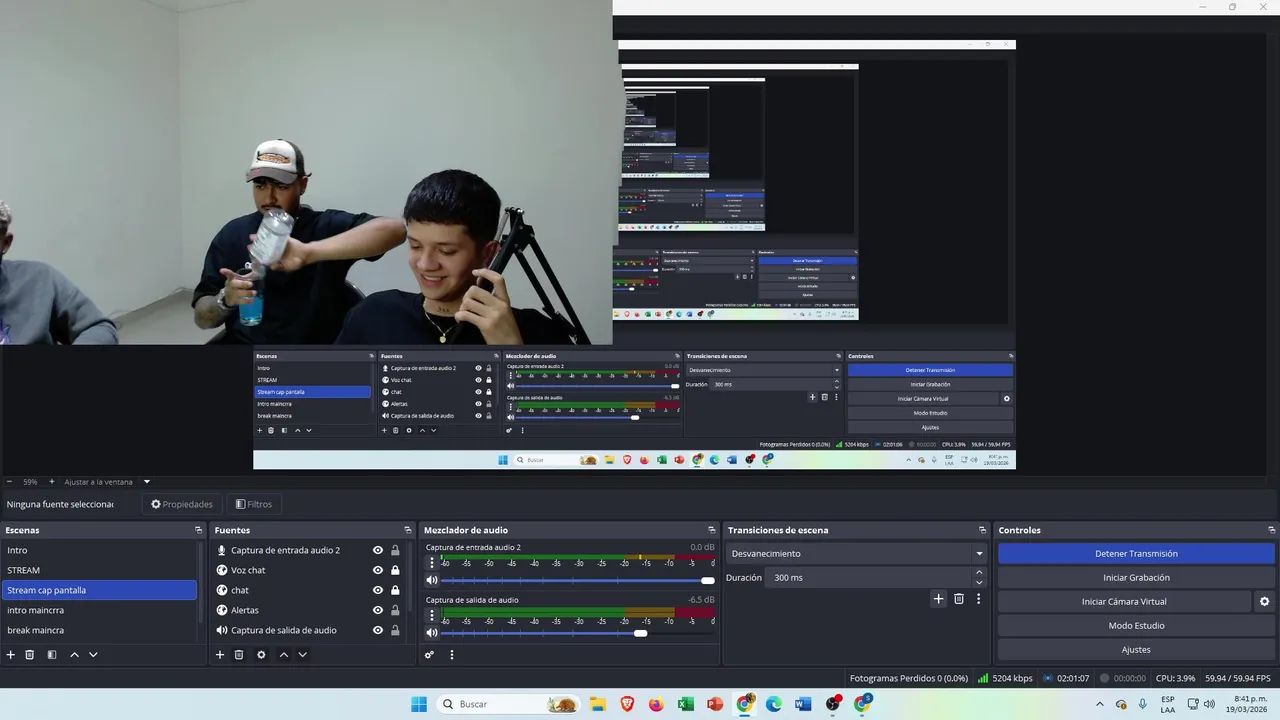Screen dimensions: 1280x720
Task: Hide Captura de entrada audio 2 source
Action: pos(378,550)
